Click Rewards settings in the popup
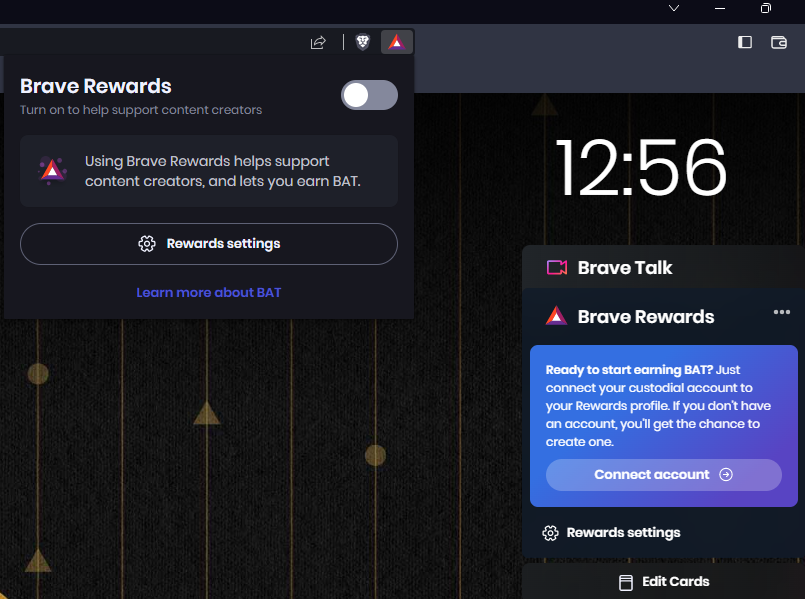The height and width of the screenshot is (599, 805). 208,243
